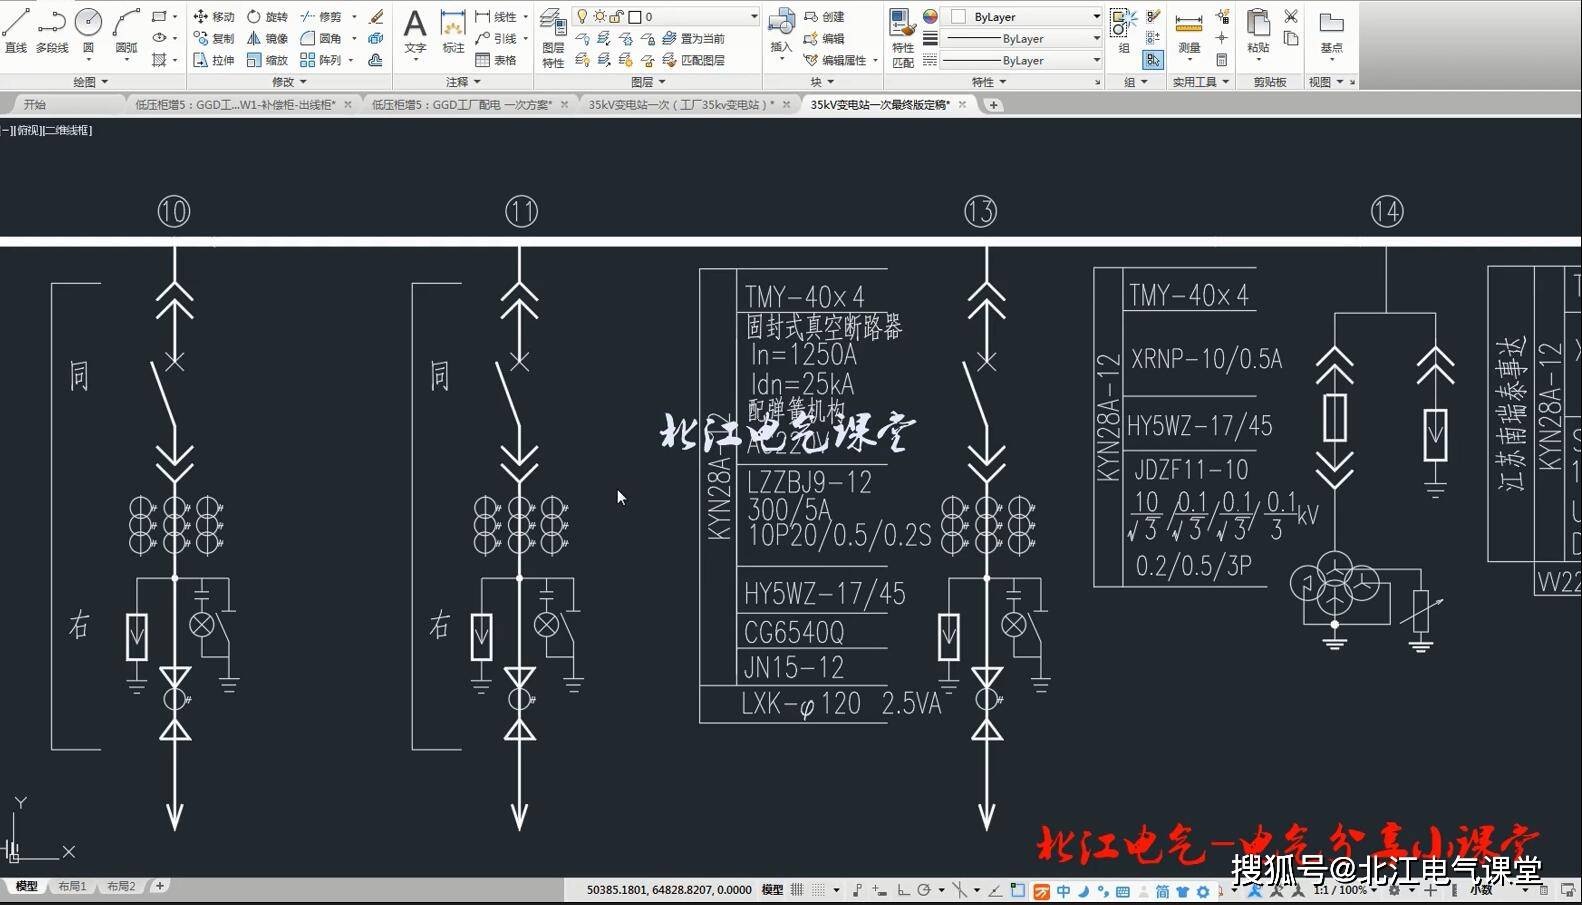Expand the Properties (特性) panel
The image size is (1582, 905).
point(990,82)
